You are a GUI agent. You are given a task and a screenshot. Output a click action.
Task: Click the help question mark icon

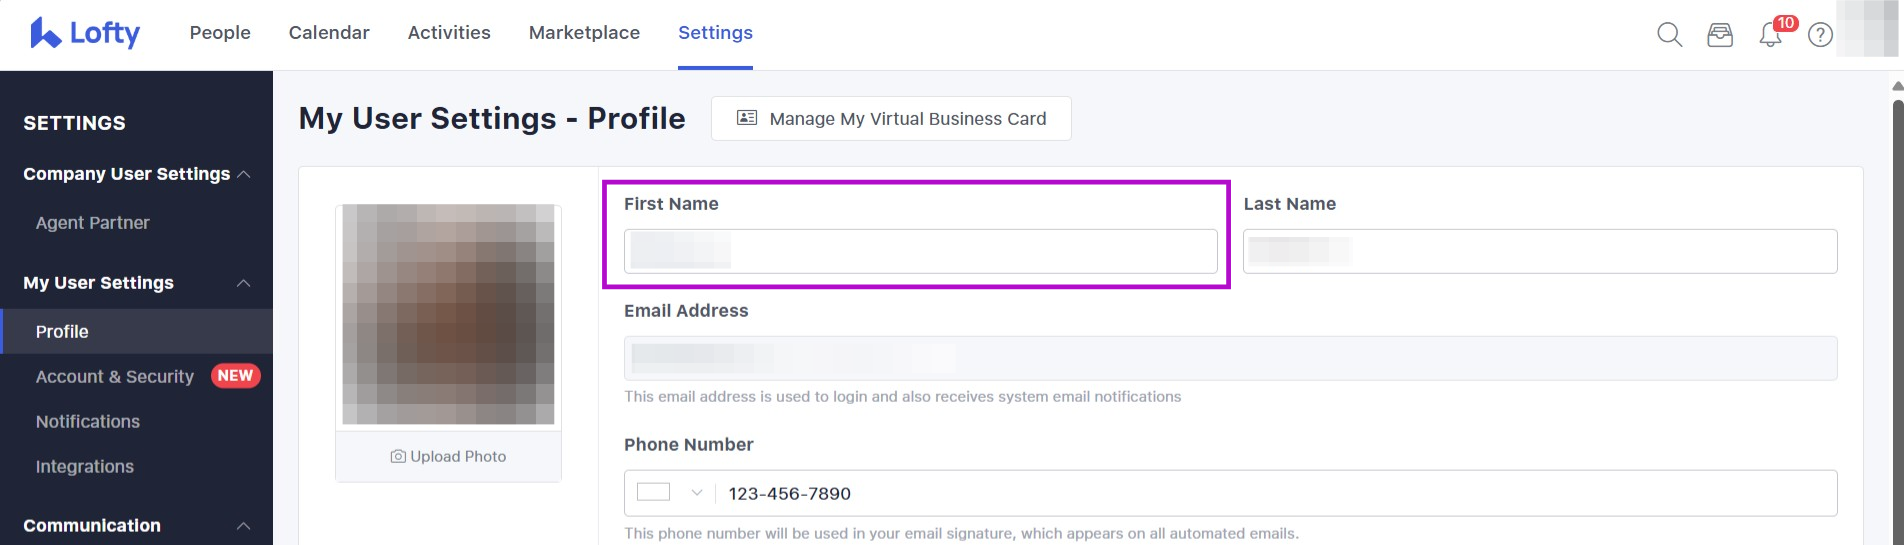pyautogui.click(x=1821, y=35)
